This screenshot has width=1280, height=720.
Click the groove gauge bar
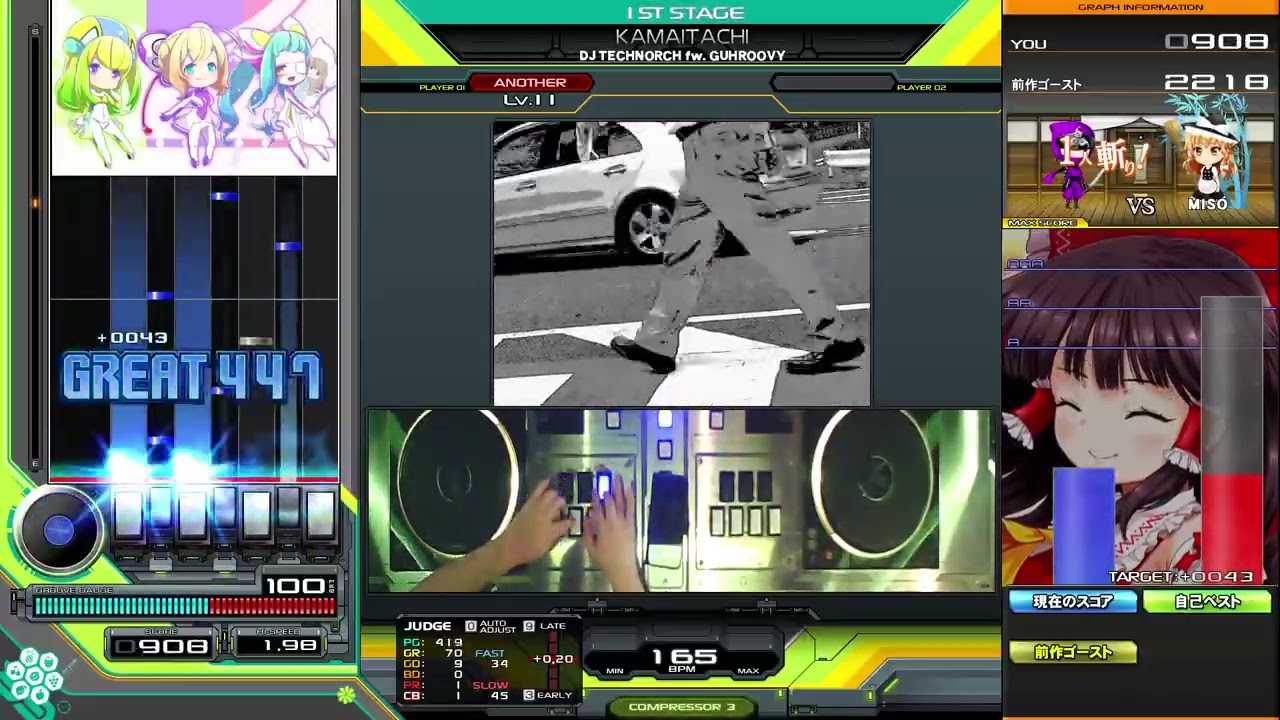click(x=184, y=606)
